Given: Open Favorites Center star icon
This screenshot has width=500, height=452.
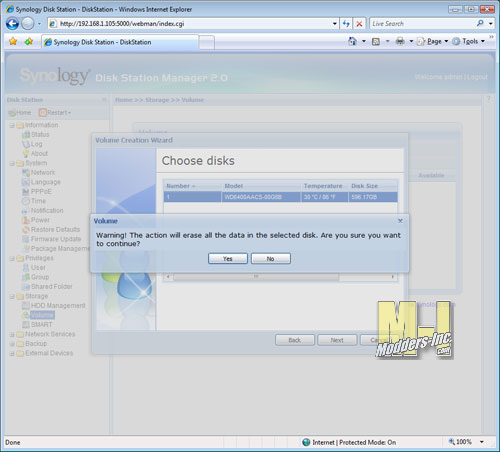Looking at the screenshot, I should (13, 41).
